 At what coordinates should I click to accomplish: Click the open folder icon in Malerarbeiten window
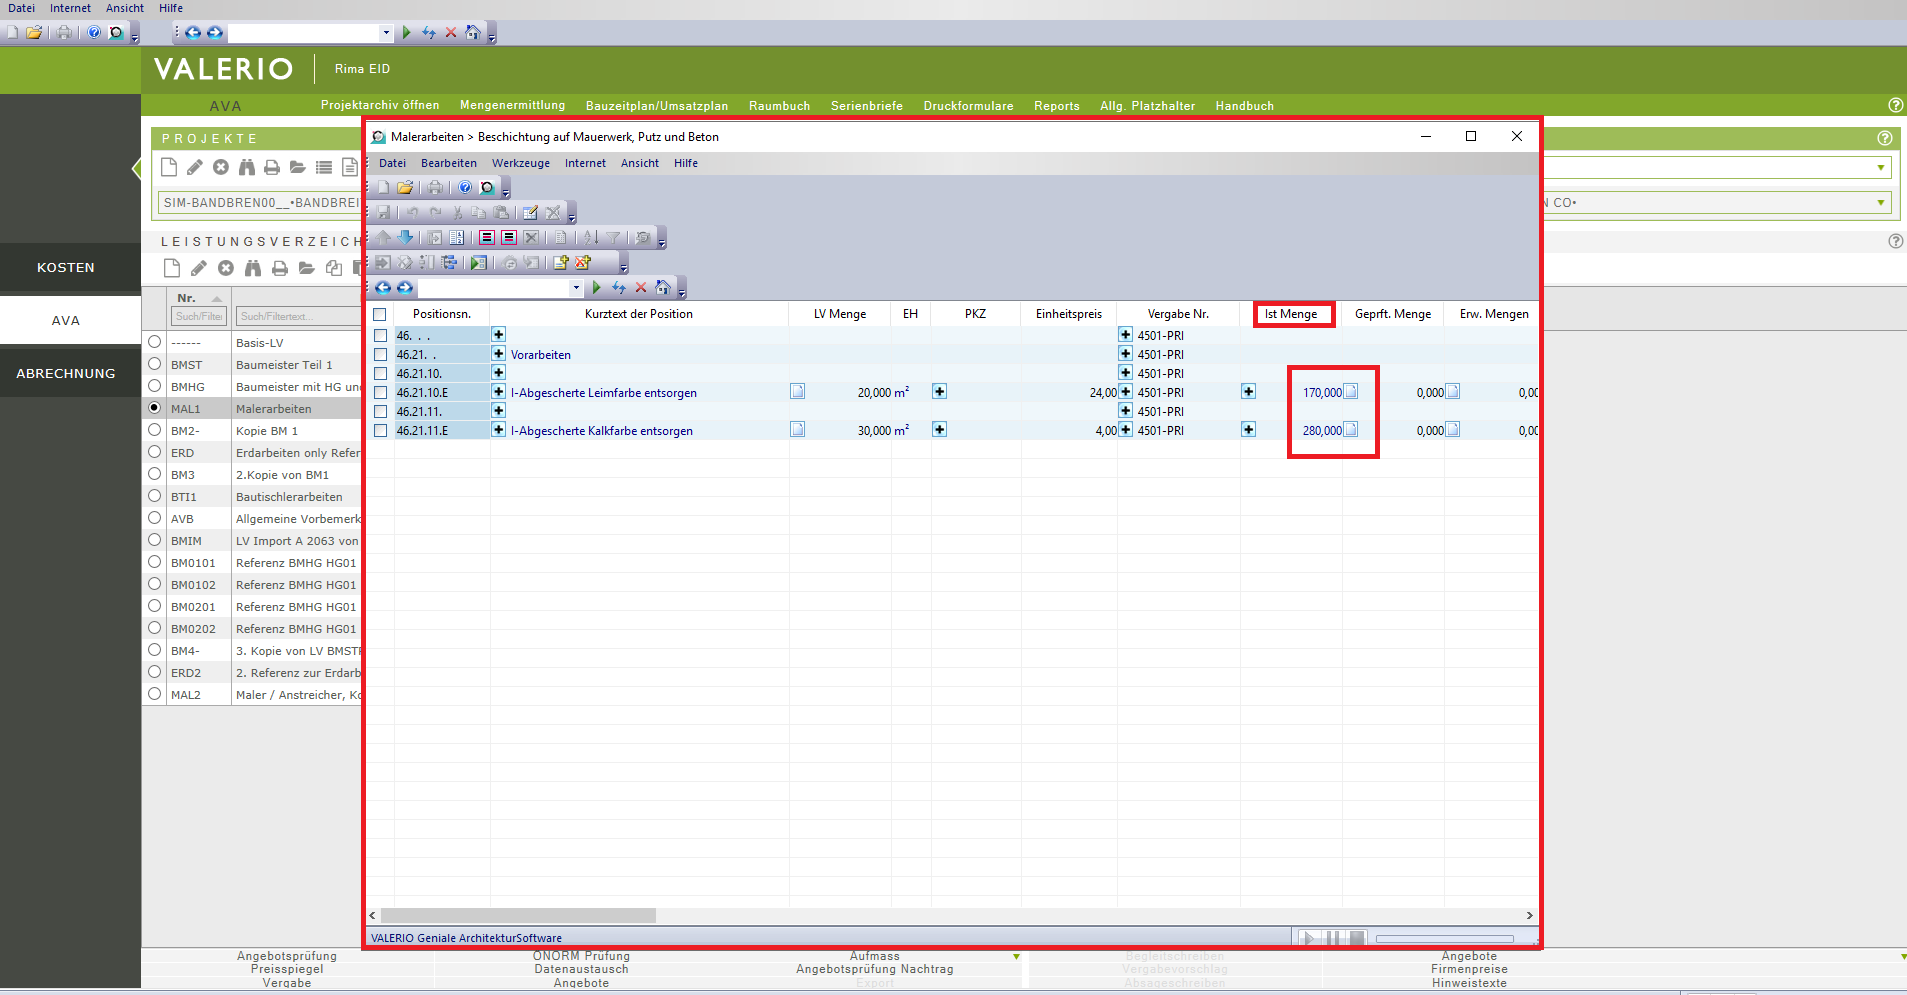pyautogui.click(x=405, y=187)
